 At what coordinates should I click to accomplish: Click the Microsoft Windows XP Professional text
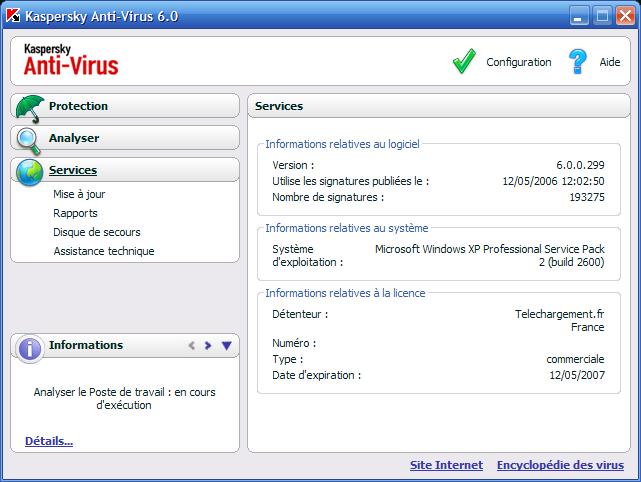[489, 255]
